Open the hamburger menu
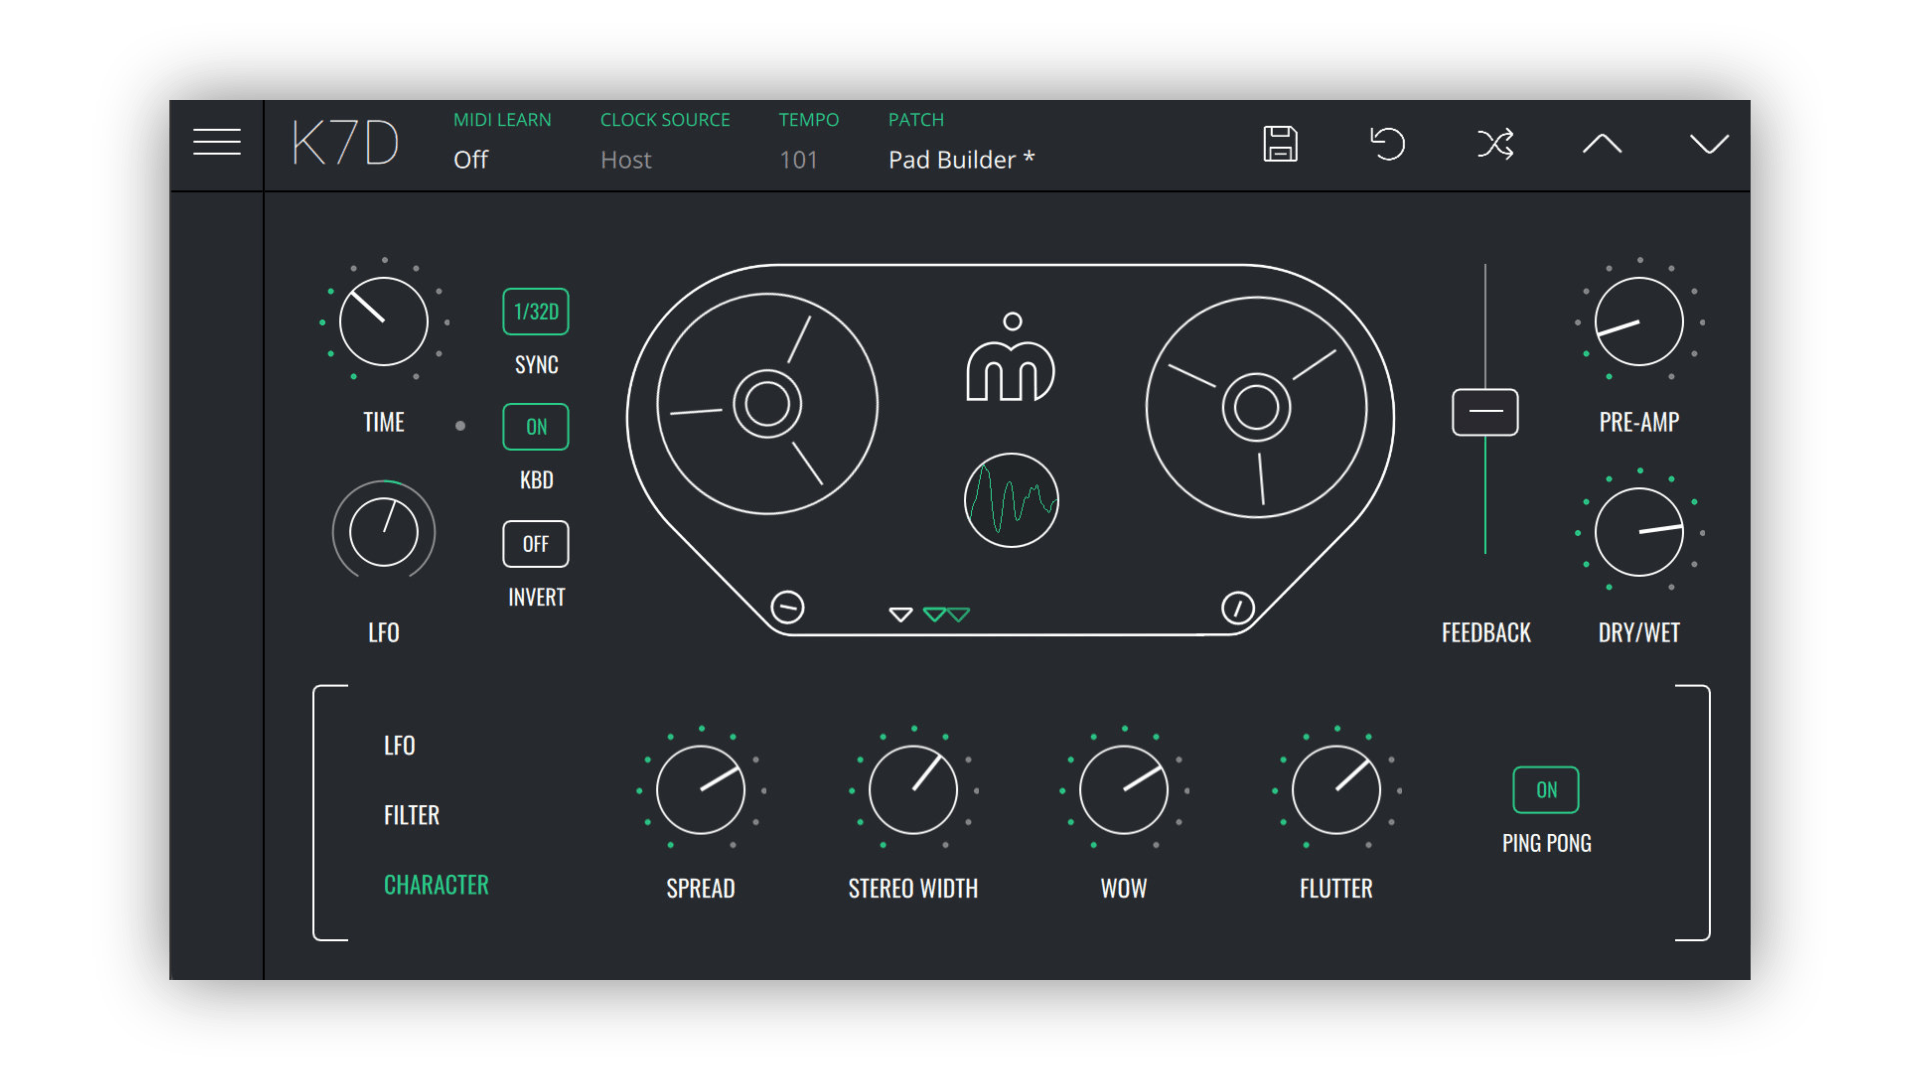The height and width of the screenshot is (1080, 1920). pos(216,143)
